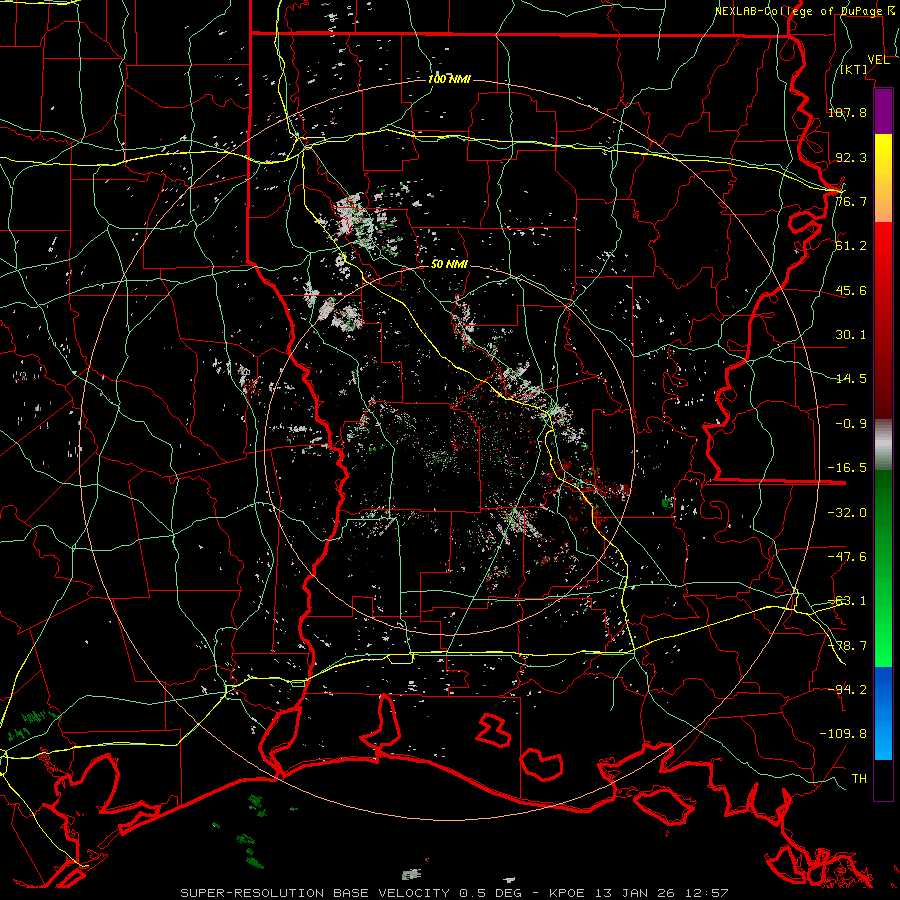
Task: Select the -32.0 value on velocity scale
Action: 847,513
